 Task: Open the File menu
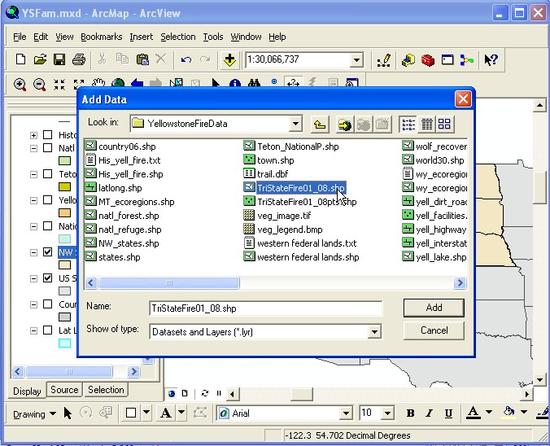20,37
